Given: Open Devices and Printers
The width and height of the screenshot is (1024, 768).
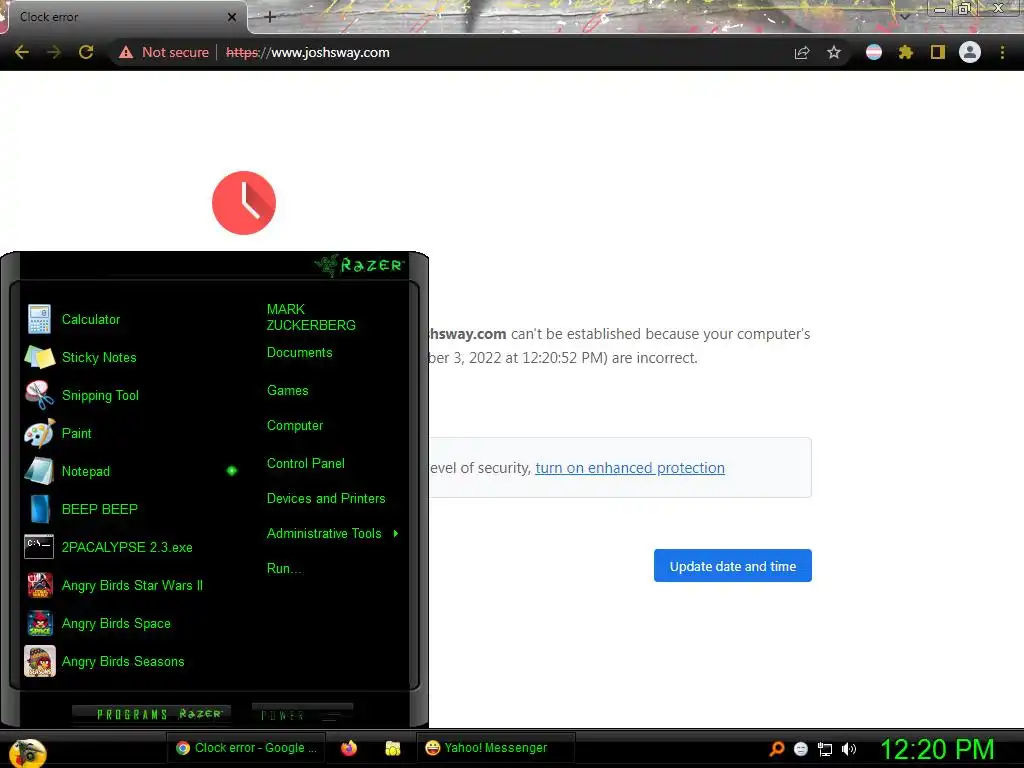Looking at the screenshot, I should point(326,498).
